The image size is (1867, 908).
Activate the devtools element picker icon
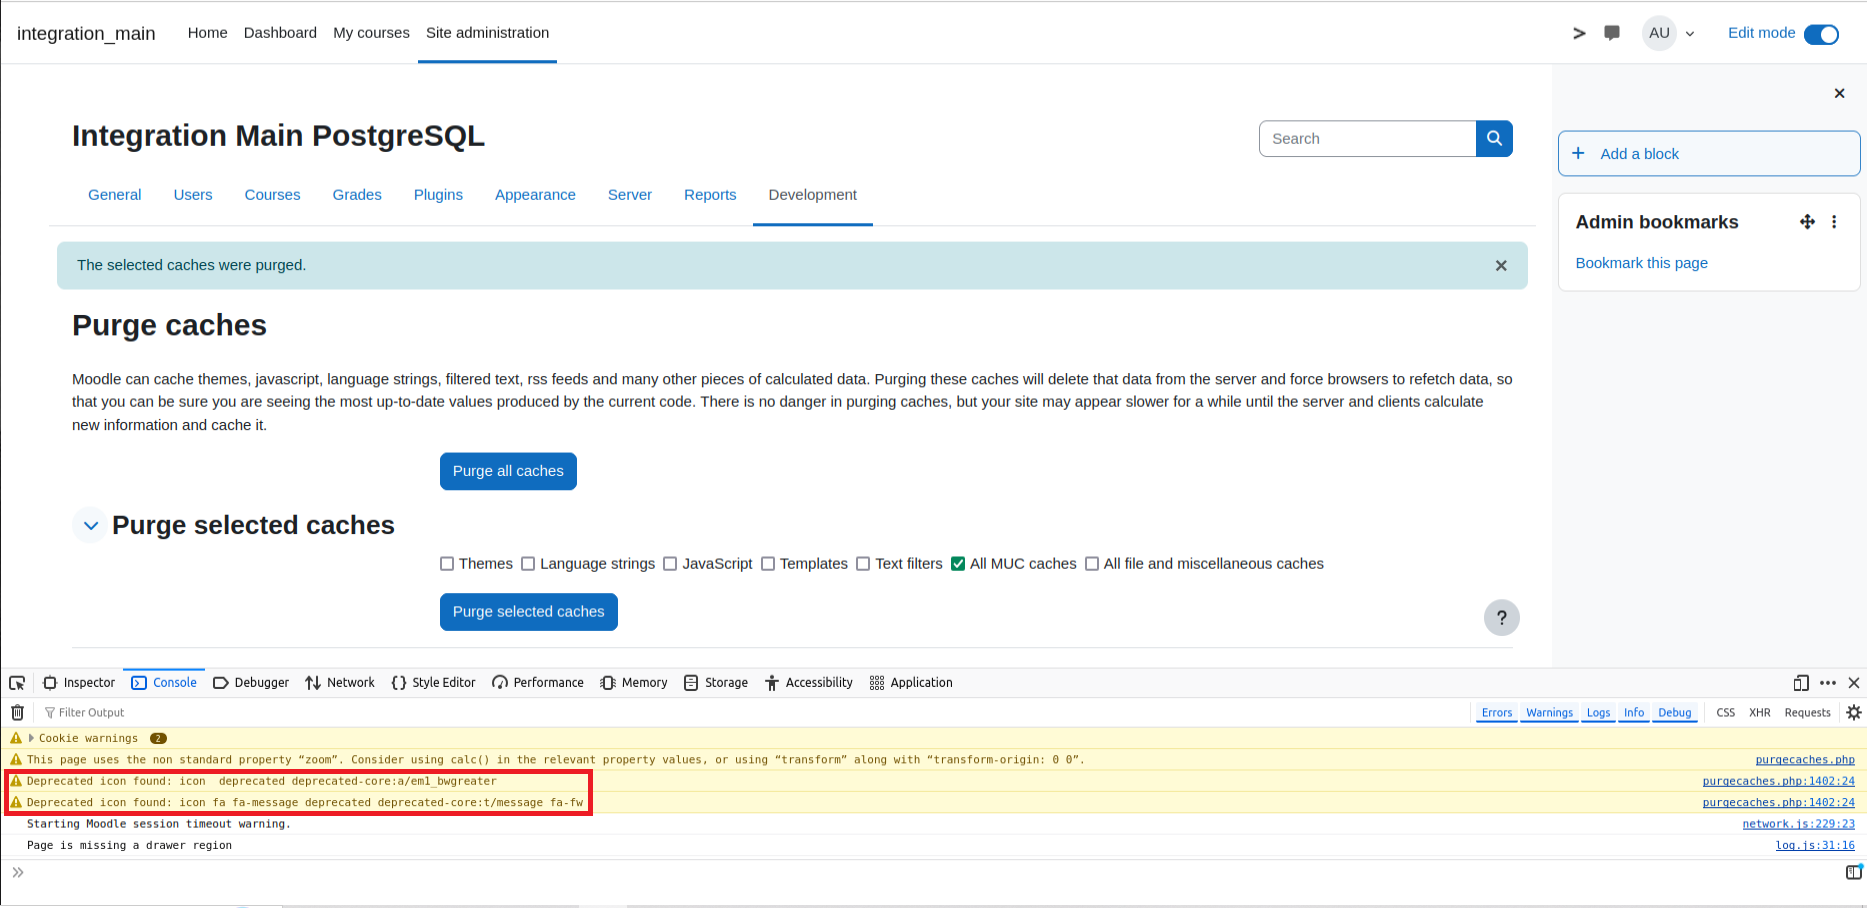(x=17, y=683)
